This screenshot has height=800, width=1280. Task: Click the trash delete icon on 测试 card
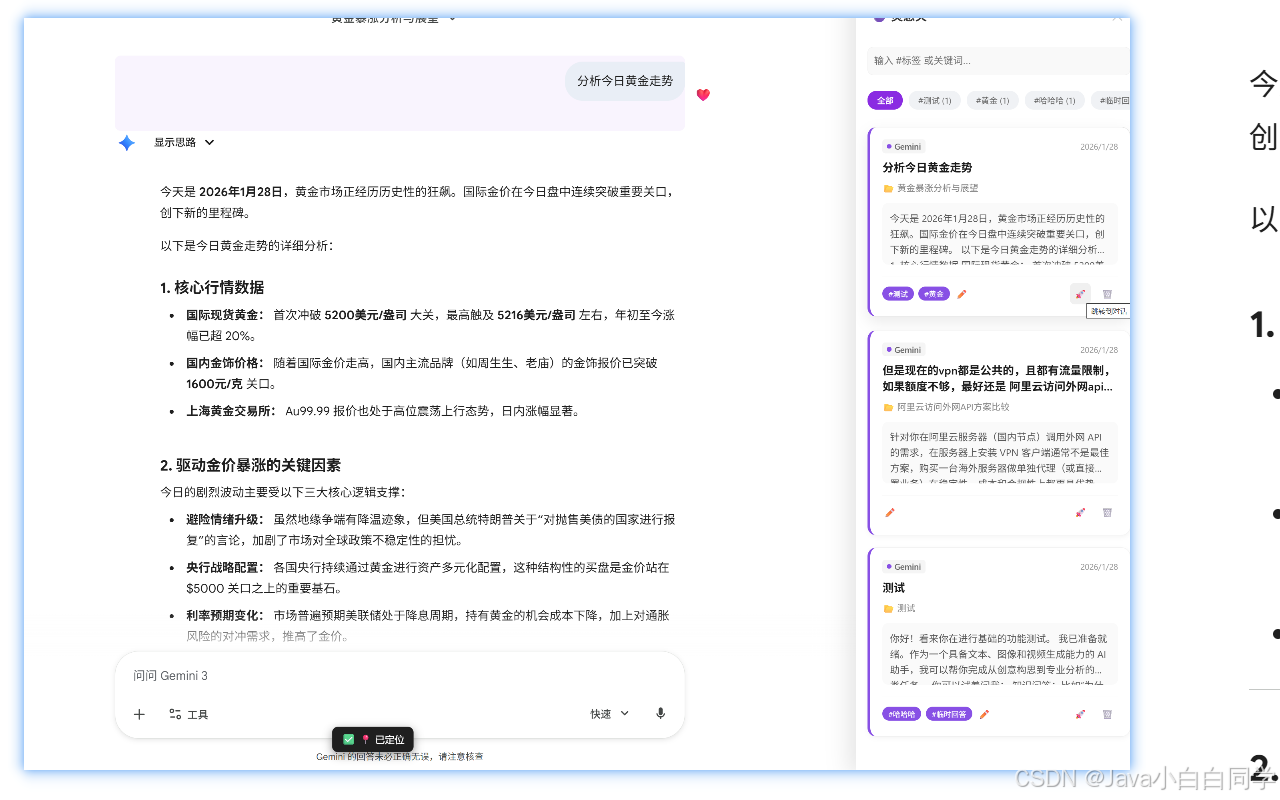pyautogui.click(x=1107, y=714)
